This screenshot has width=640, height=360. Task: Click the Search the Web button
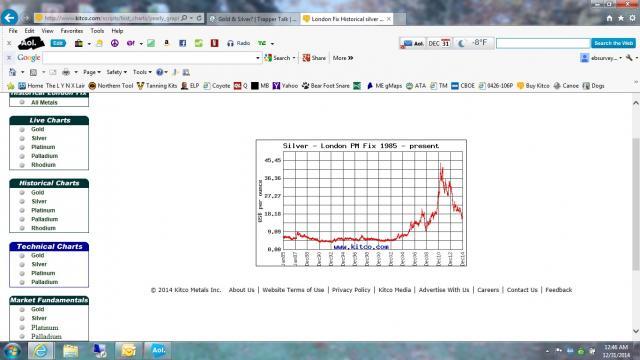point(613,43)
